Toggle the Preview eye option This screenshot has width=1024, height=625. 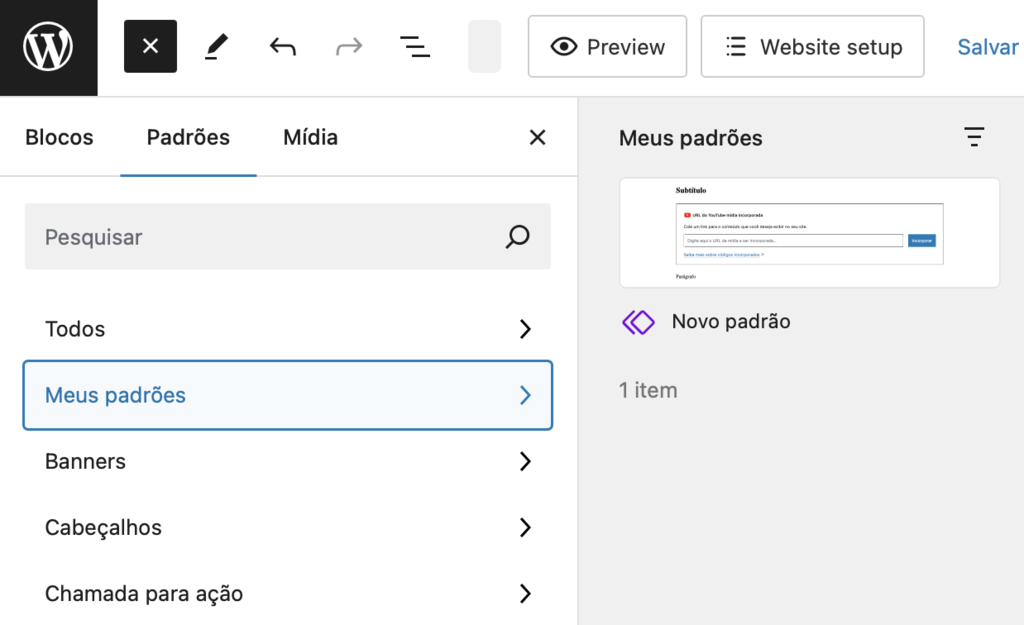pos(606,46)
